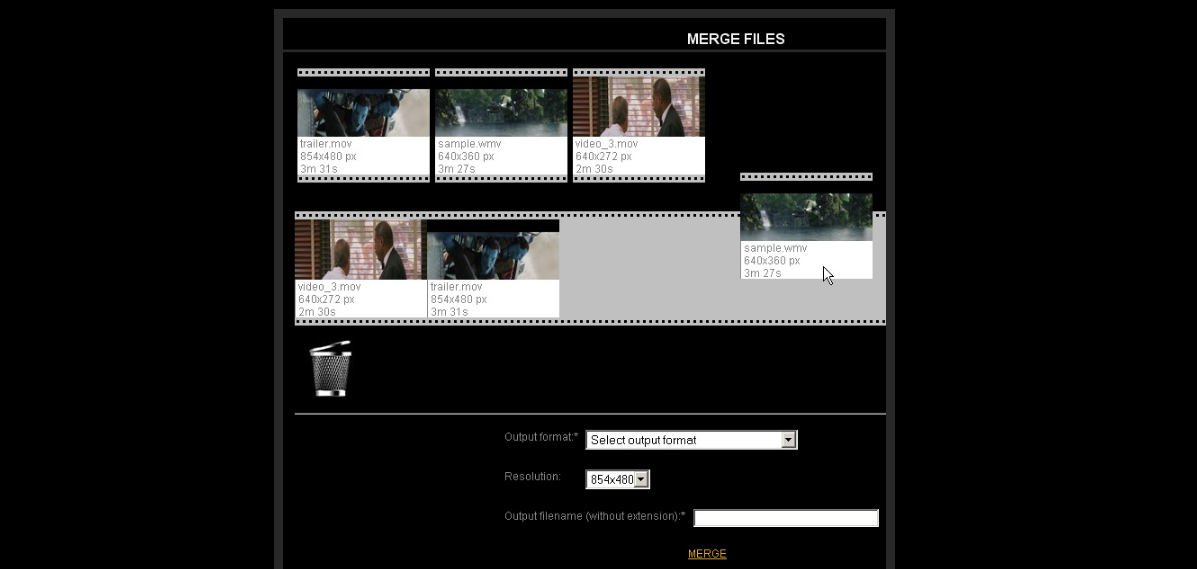Click the 3m 27s duration in top sample.wmv card
The width and height of the screenshot is (1197, 569).
(x=457, y=169)
